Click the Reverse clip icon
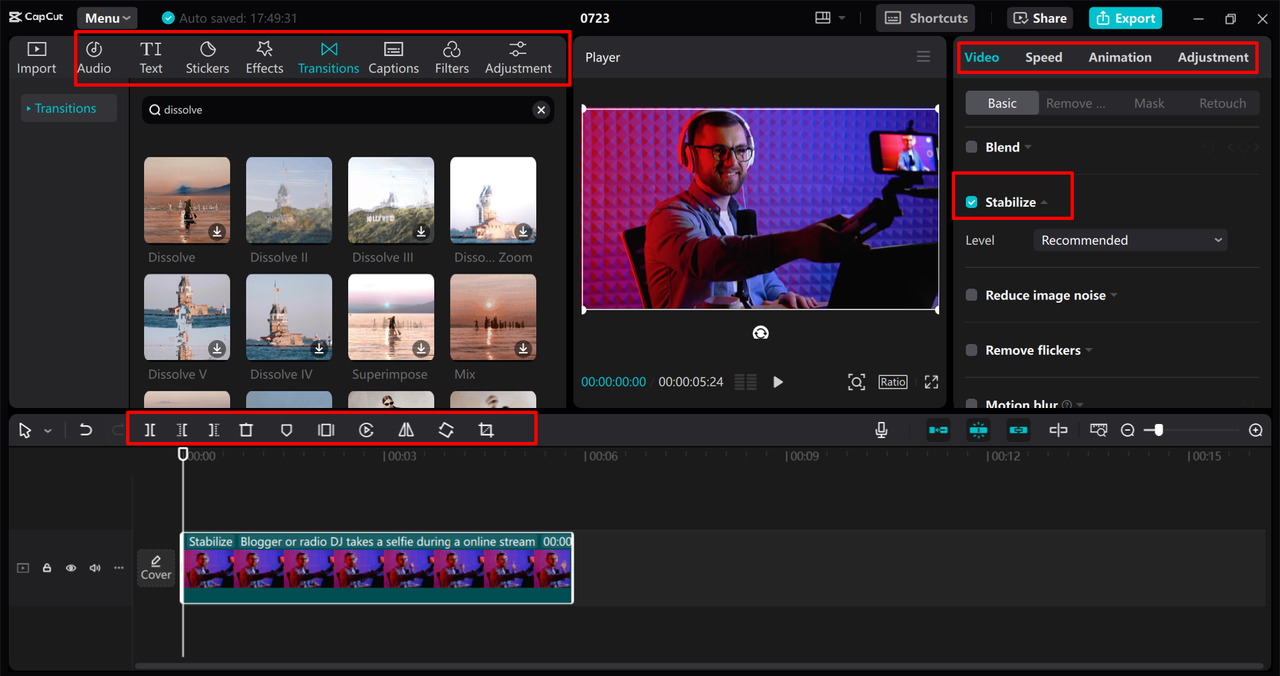 [367, 430]
